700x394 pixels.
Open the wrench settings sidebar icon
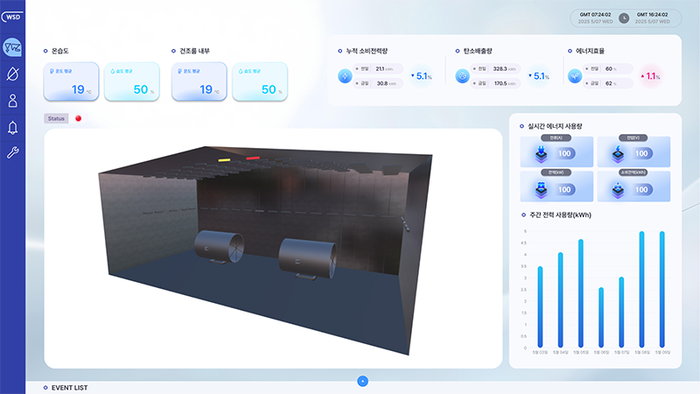coord(12,153)
